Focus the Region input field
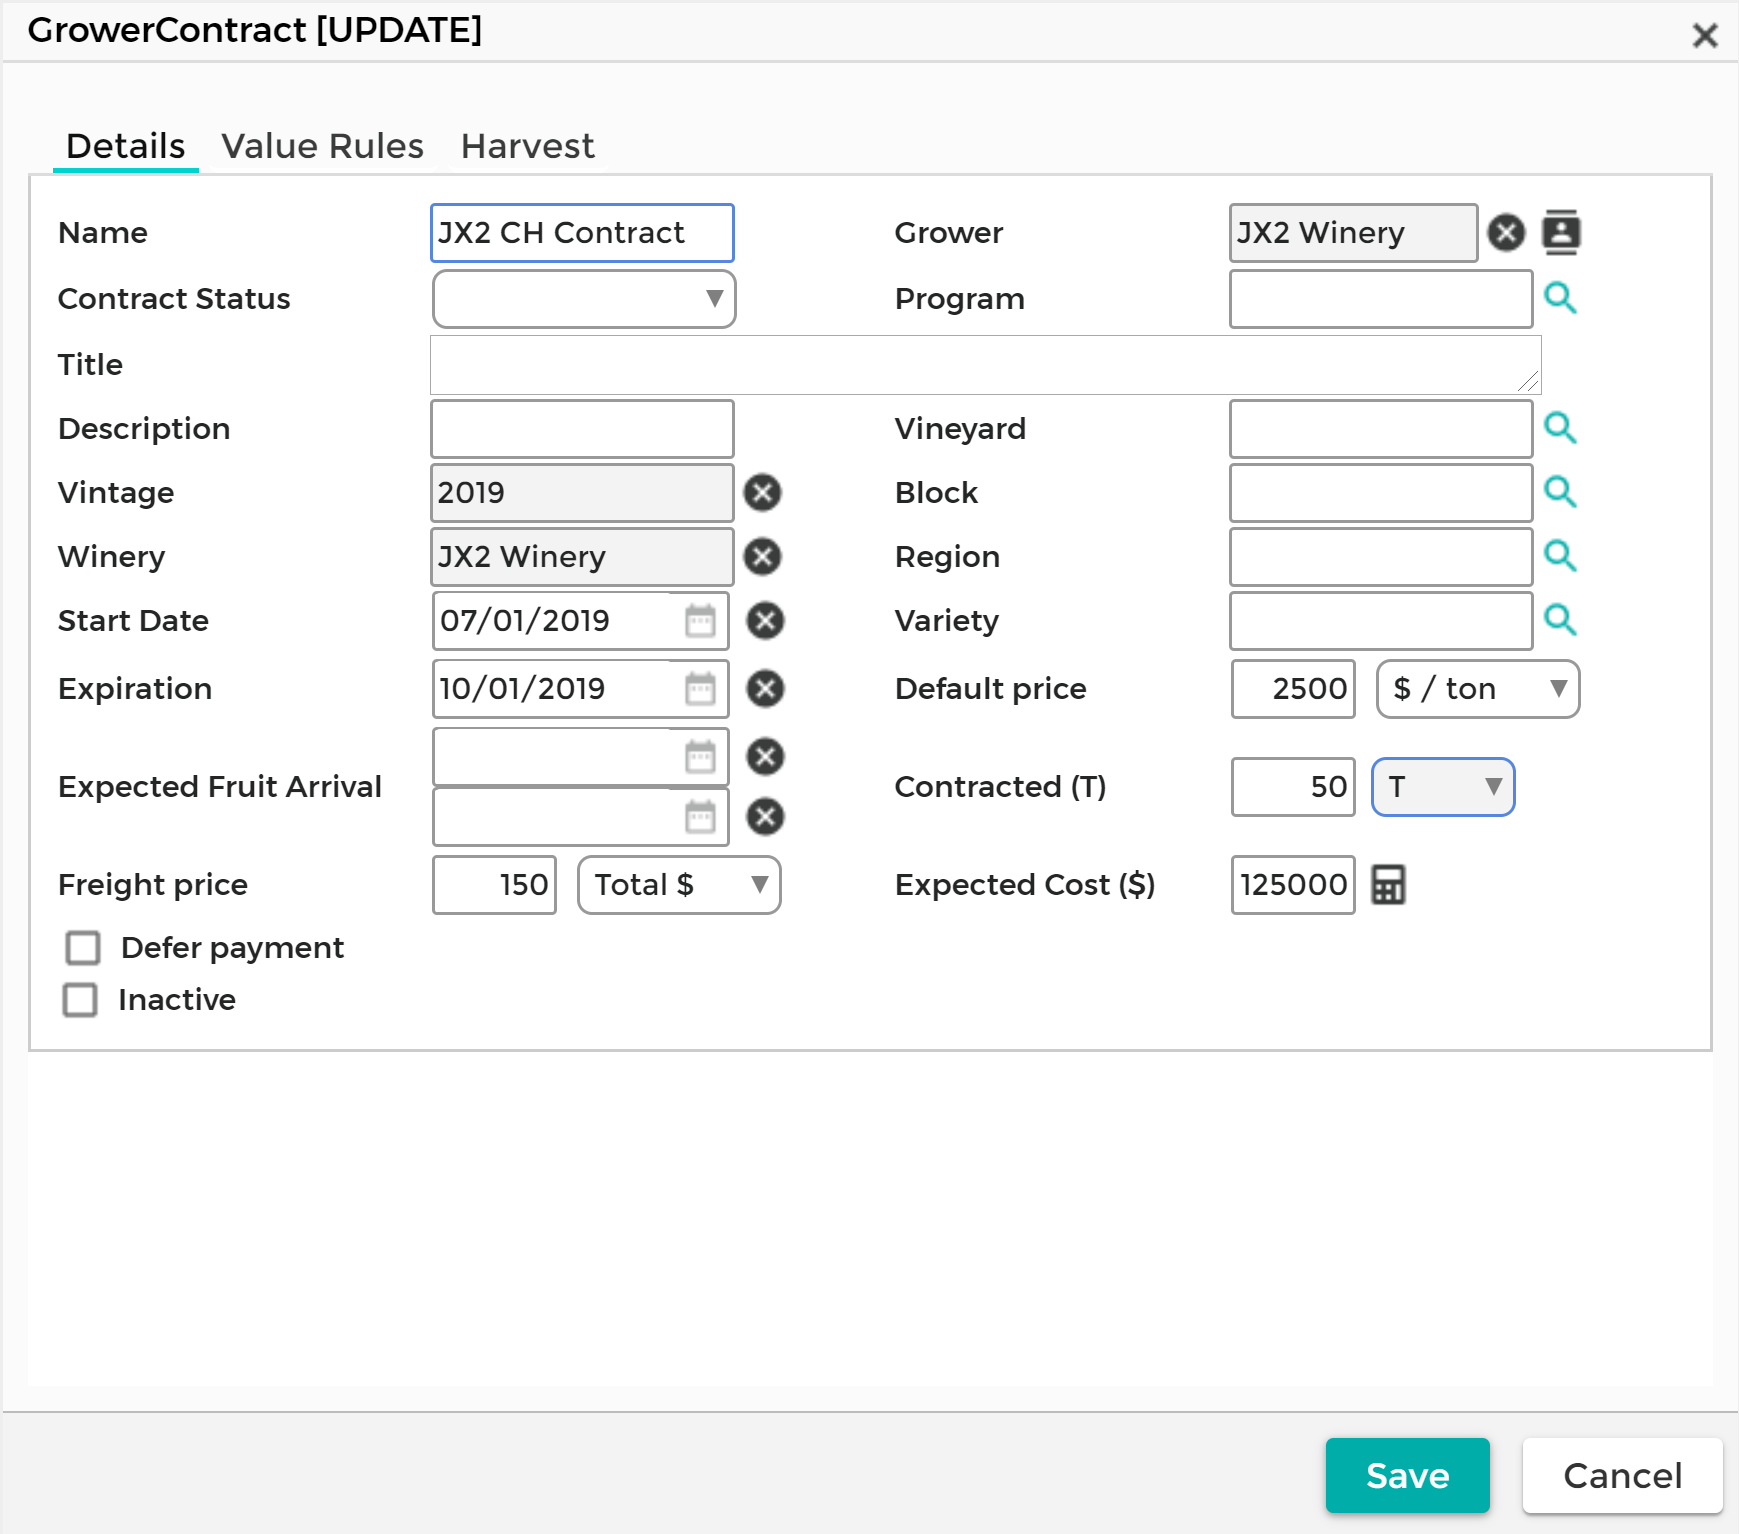 [x=1381, y=557]
